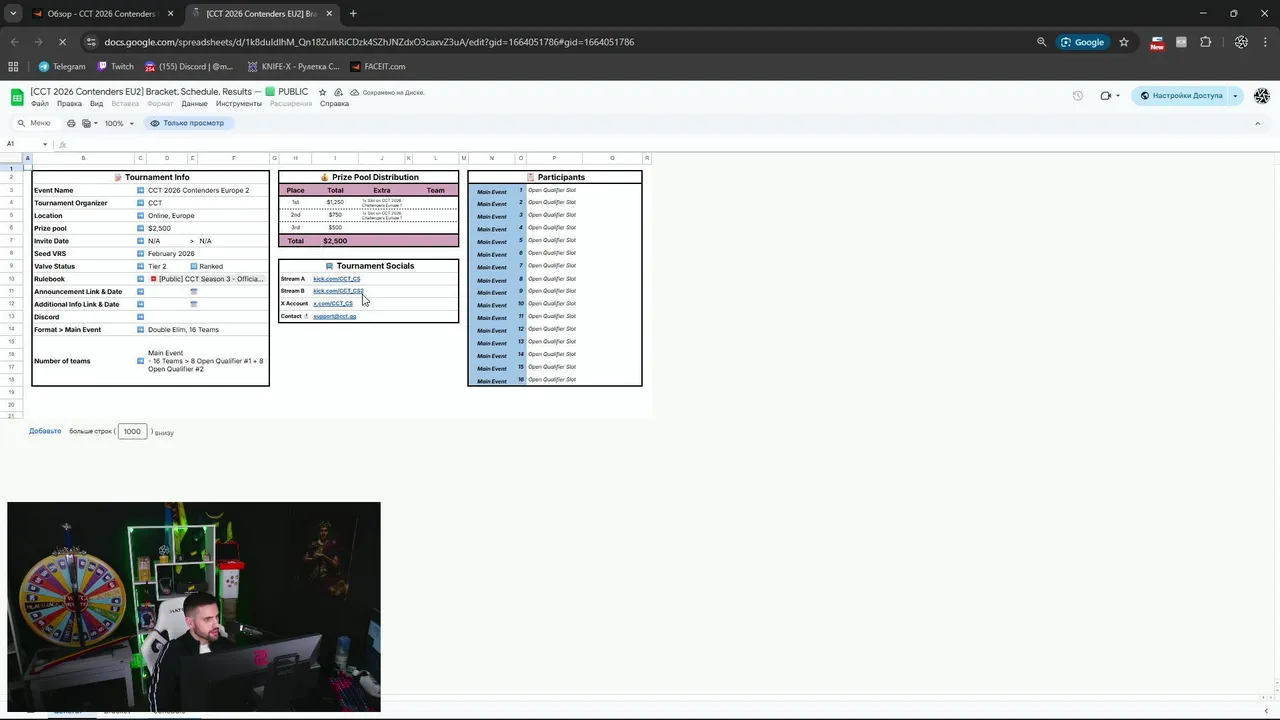1280x720 pixels.
Task: Click the Настройки Доступа share button
Action: tap(1181, 96)
